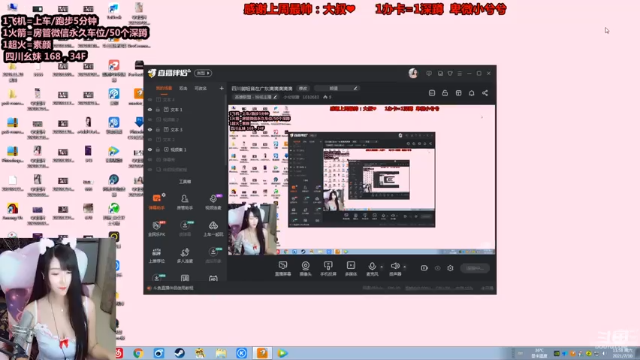640x360 pixels.
Task: Show the hidden 文本 4 layer
Action: pos(150,100)
